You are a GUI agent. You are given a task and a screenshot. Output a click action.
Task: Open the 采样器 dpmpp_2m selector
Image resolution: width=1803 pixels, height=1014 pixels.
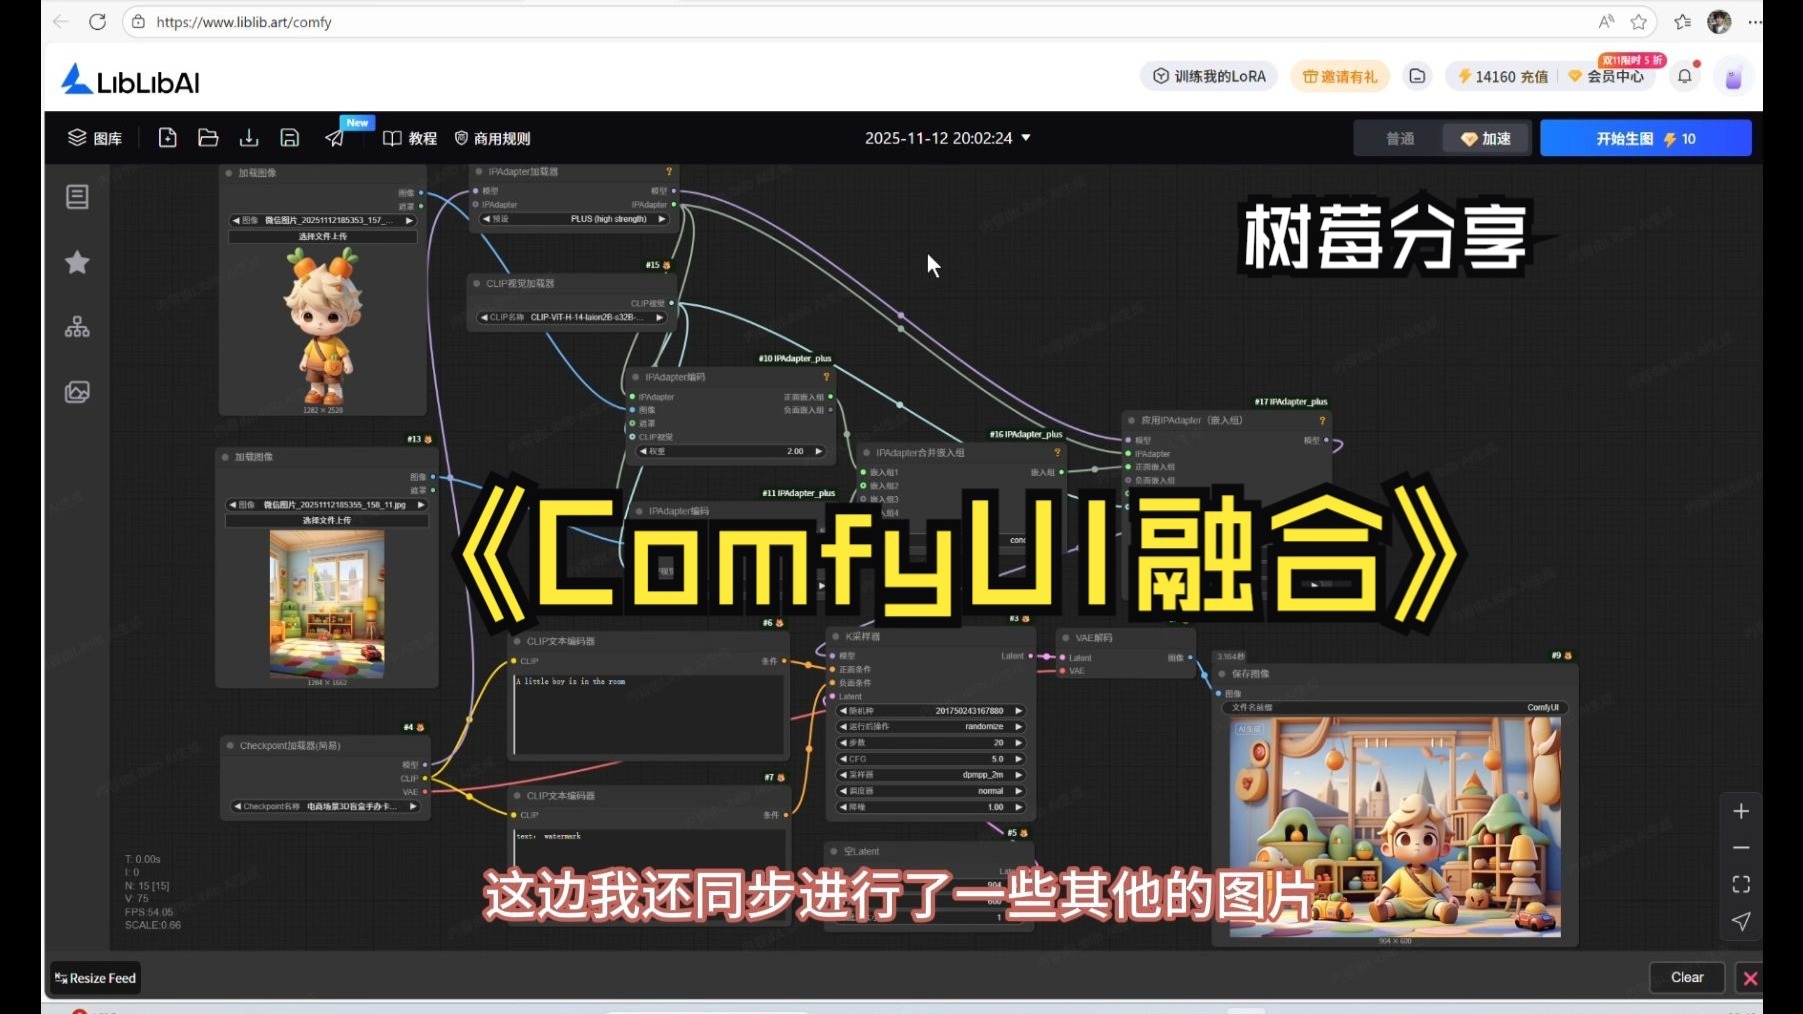[x=931, y=774]
